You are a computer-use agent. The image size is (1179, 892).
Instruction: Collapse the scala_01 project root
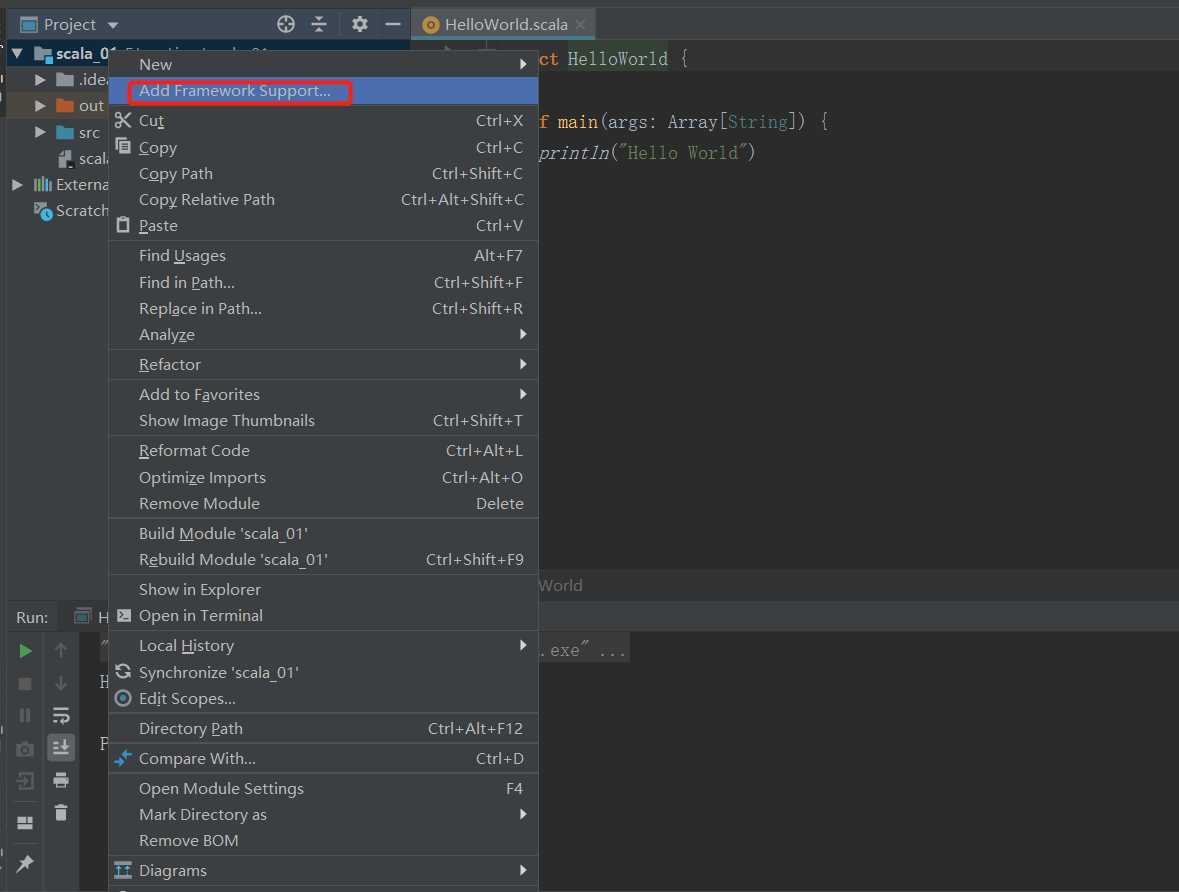pyautogui.click(x=17, y=53)
